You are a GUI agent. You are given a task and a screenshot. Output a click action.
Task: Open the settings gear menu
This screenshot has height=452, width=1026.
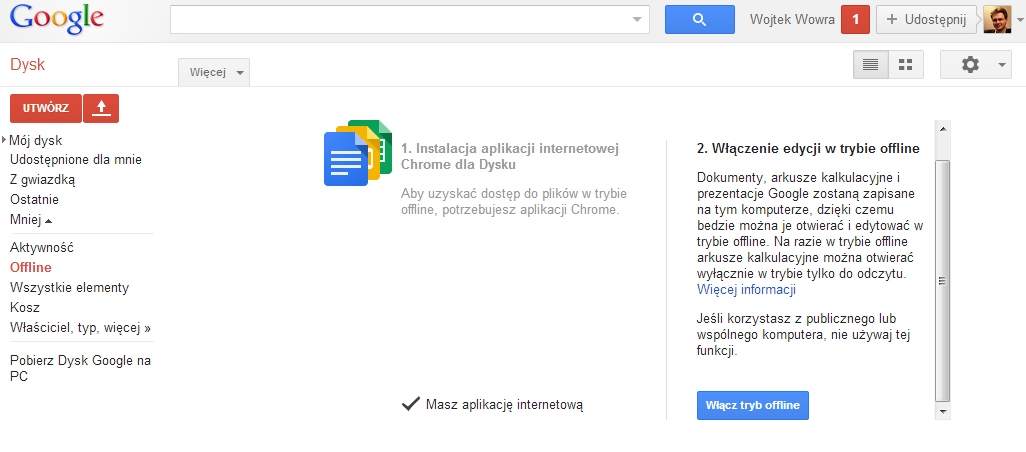[x=976, y=65]
